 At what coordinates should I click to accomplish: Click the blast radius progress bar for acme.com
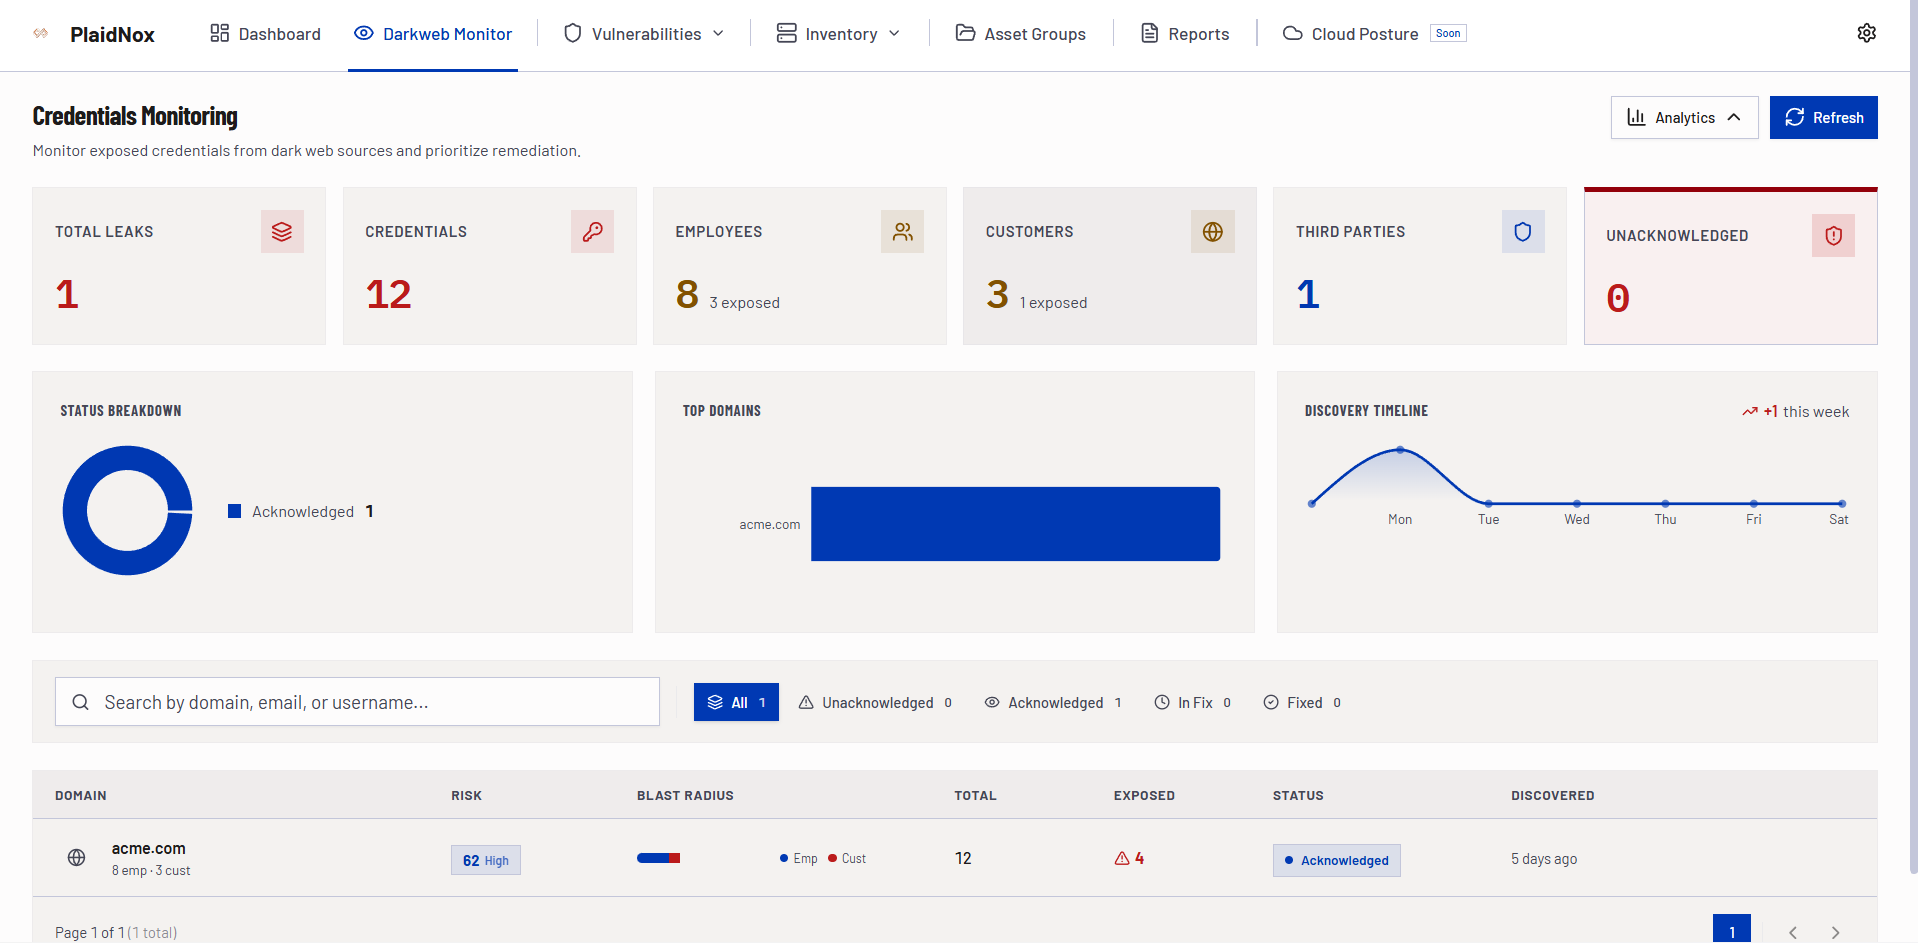pos(658,858)
